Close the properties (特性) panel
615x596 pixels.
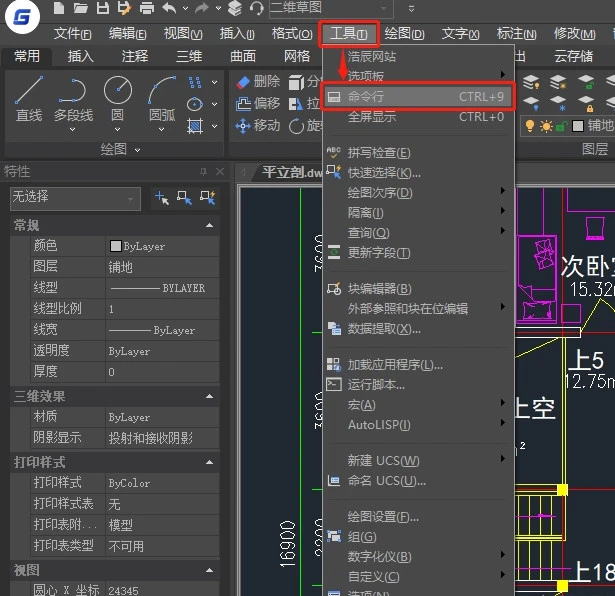tap(220, 172)
